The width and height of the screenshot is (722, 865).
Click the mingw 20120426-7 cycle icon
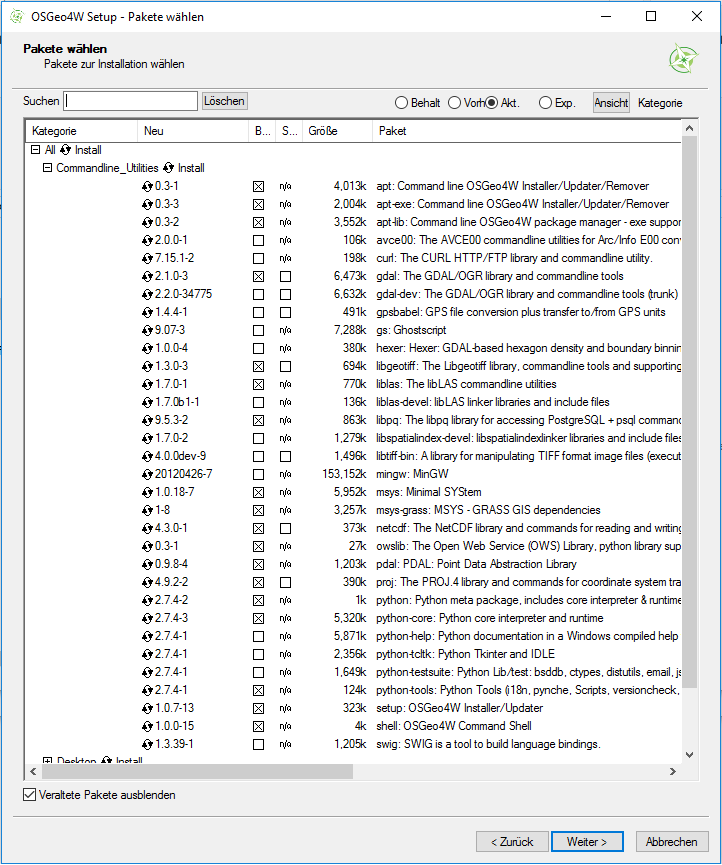(x=147, y=474)
